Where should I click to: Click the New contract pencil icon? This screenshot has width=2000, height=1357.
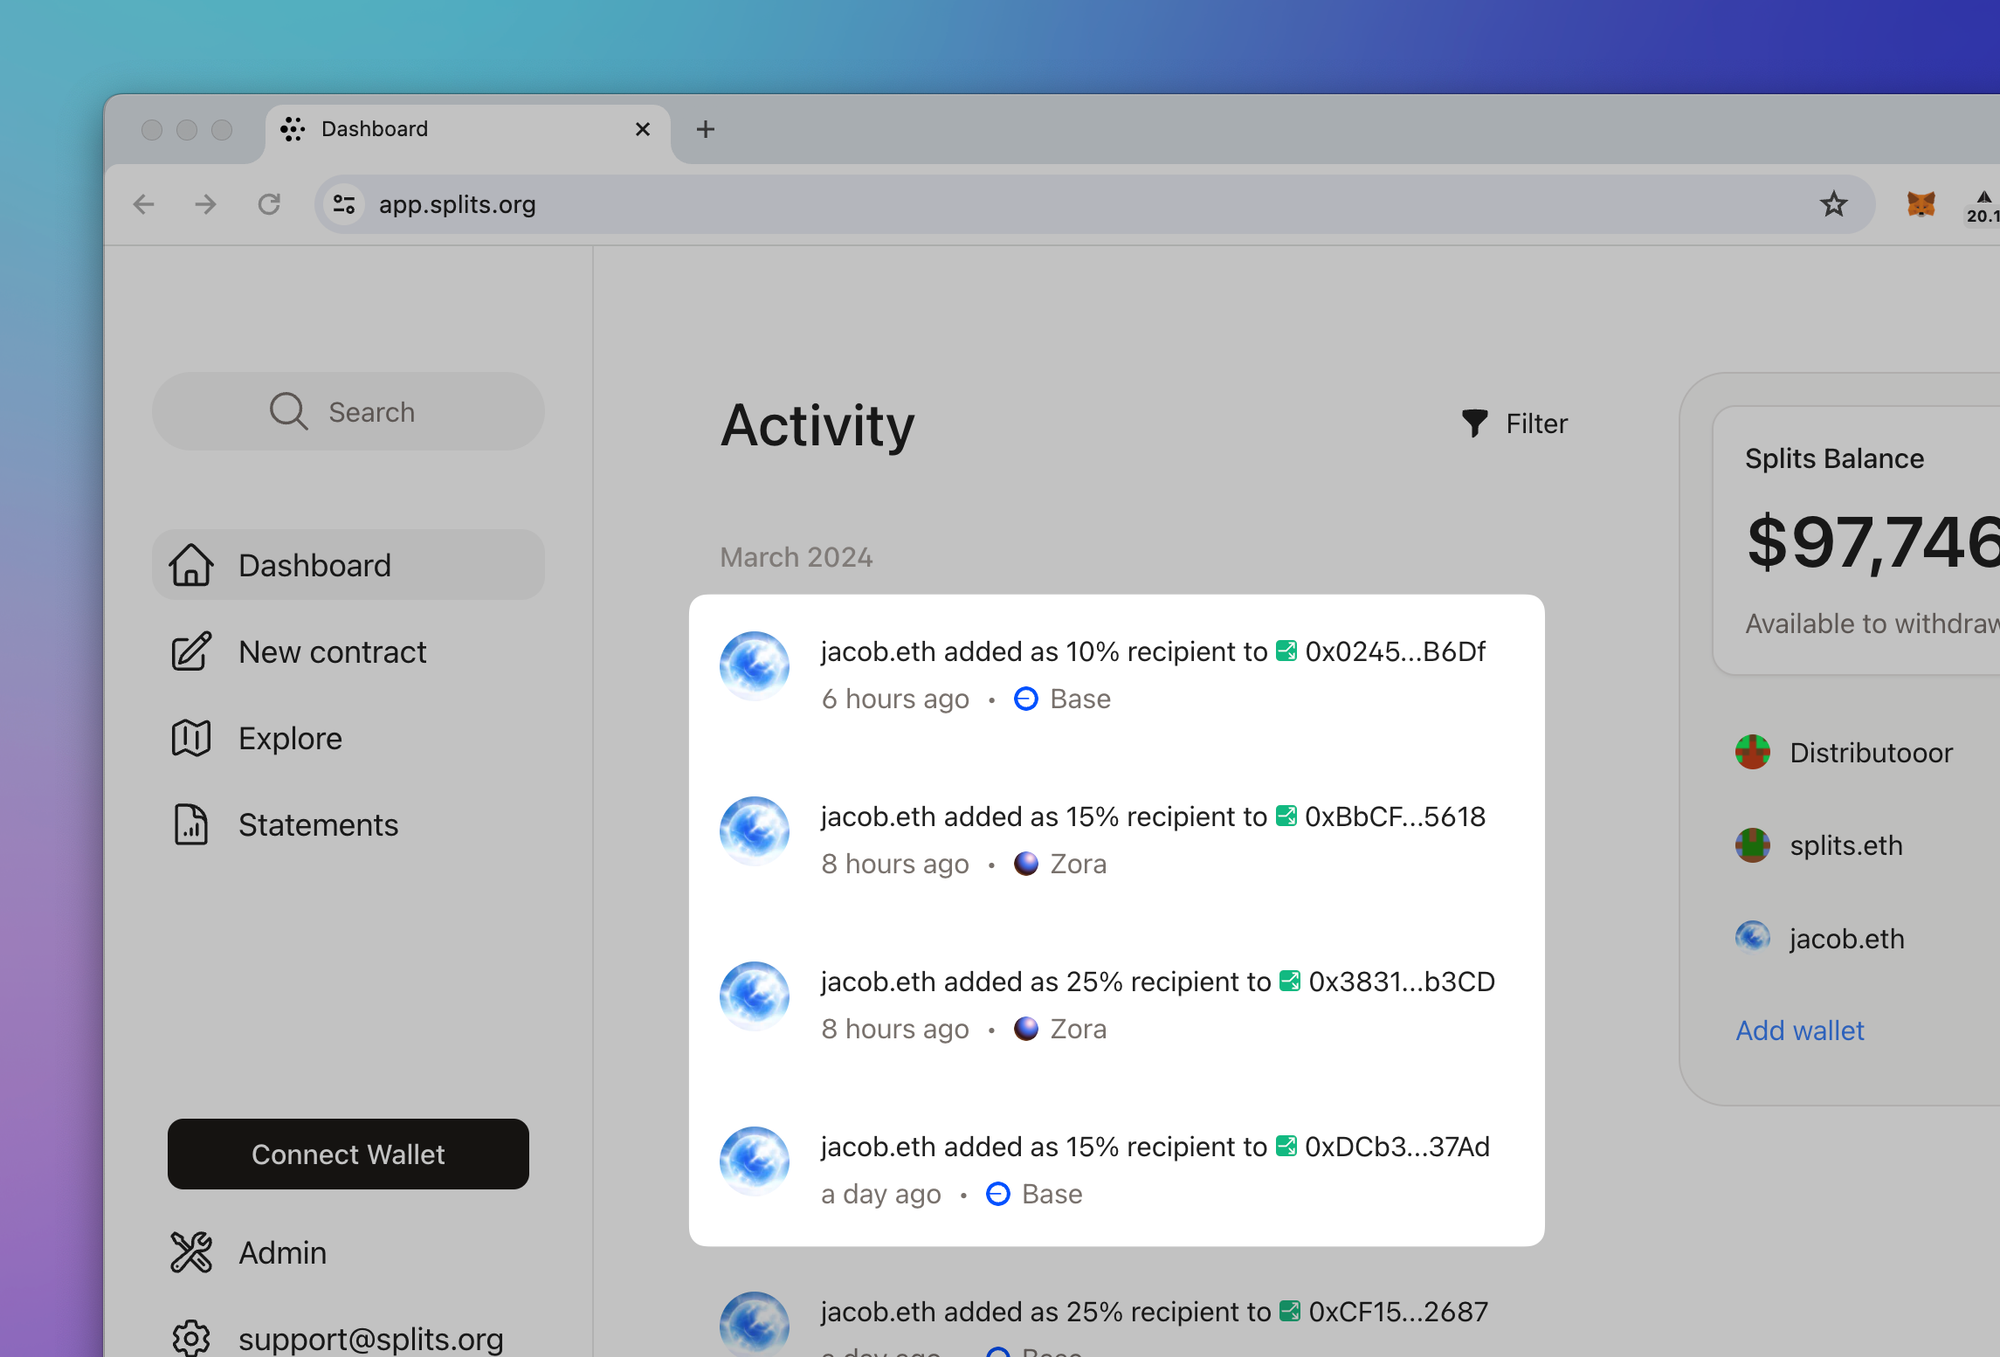click(x=190, y=652)
